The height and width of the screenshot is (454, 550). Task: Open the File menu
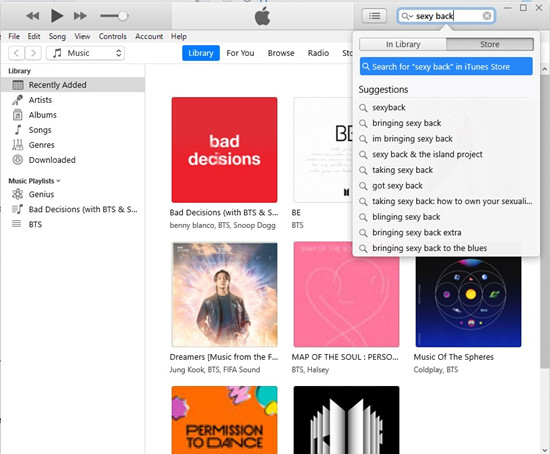pos(14,36)
